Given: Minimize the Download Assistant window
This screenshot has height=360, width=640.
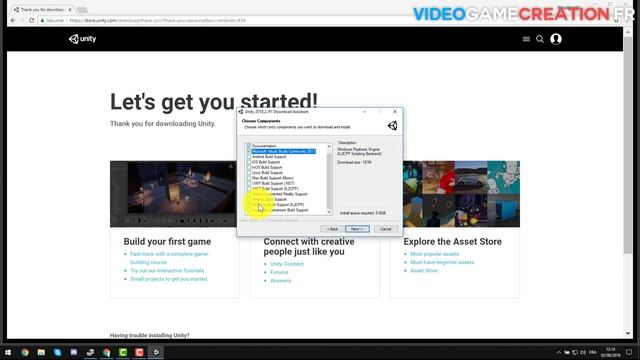Looking at the screenshot, I should tap(364, 112).
